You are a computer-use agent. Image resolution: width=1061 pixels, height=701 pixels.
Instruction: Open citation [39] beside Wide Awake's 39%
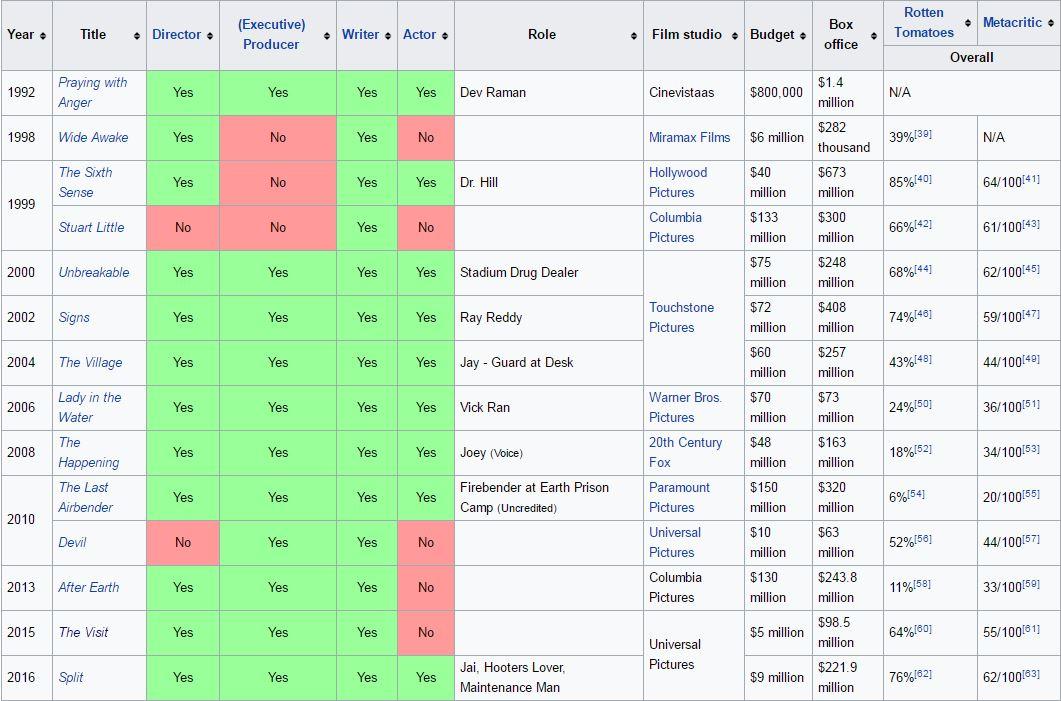pos(923,134)
